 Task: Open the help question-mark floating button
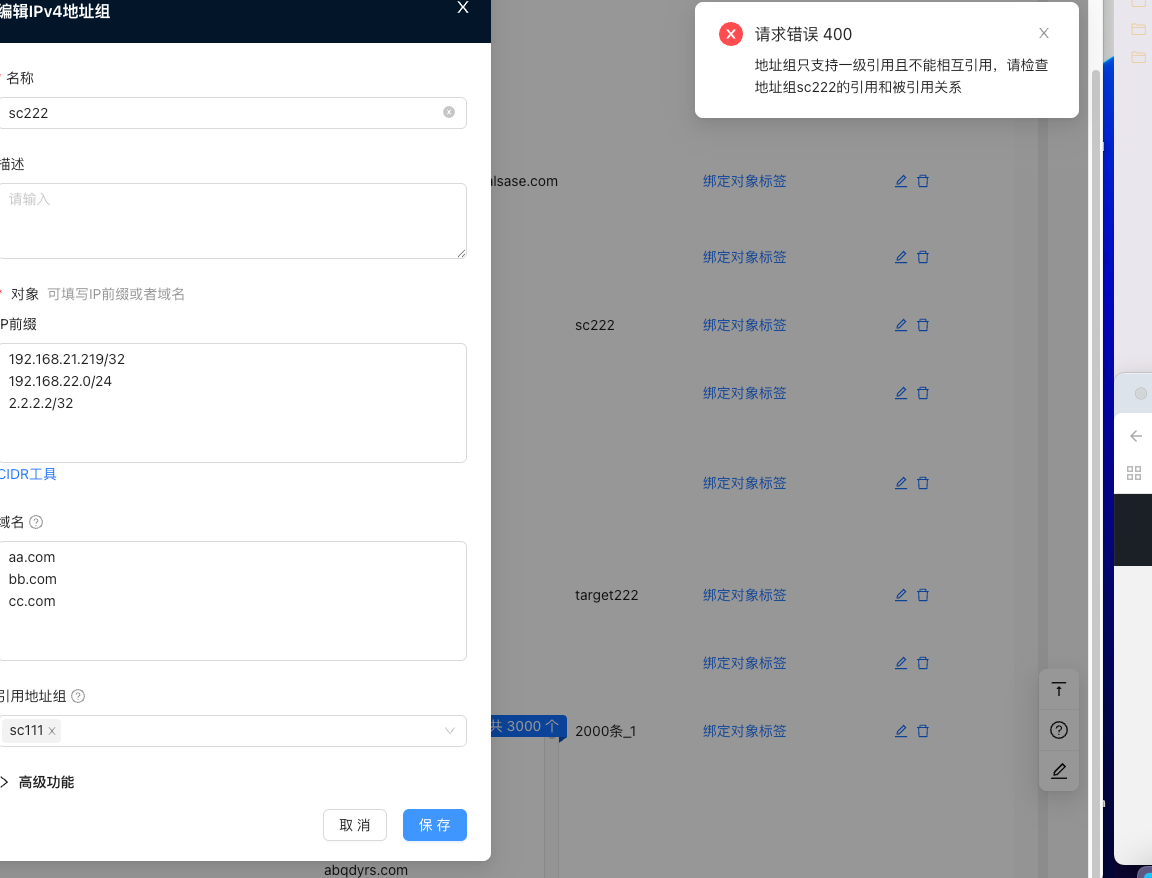coord(1058,730)
